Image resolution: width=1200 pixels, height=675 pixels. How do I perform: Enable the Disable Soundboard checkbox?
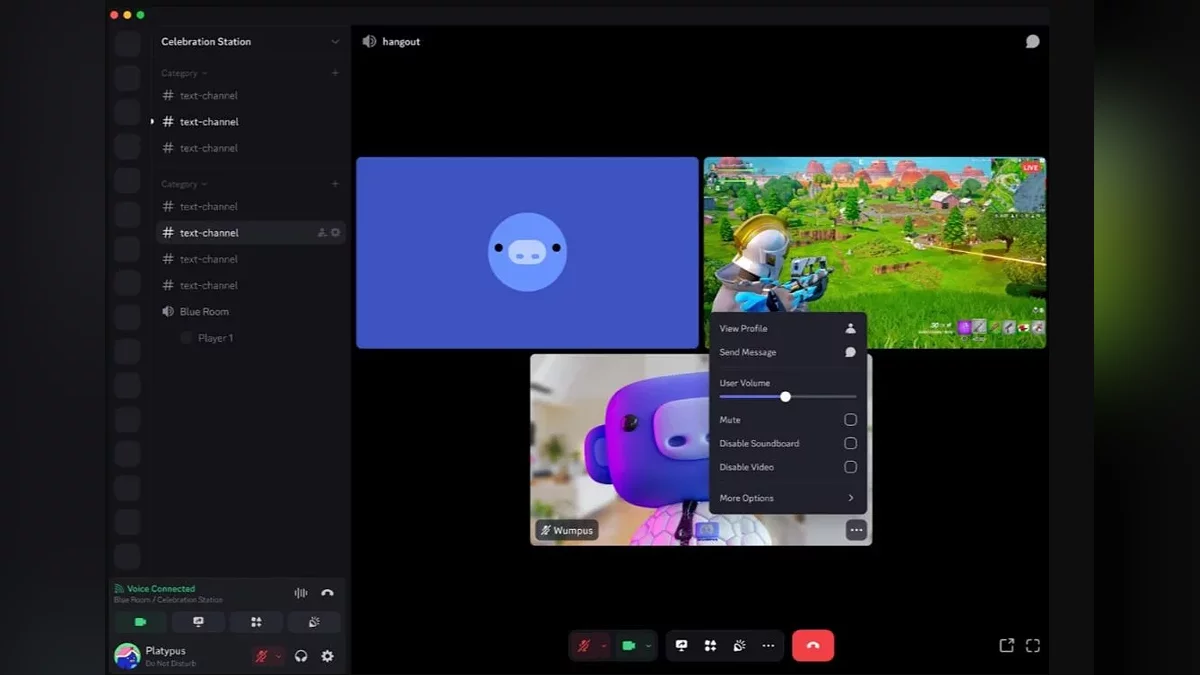tap(850, 443)
